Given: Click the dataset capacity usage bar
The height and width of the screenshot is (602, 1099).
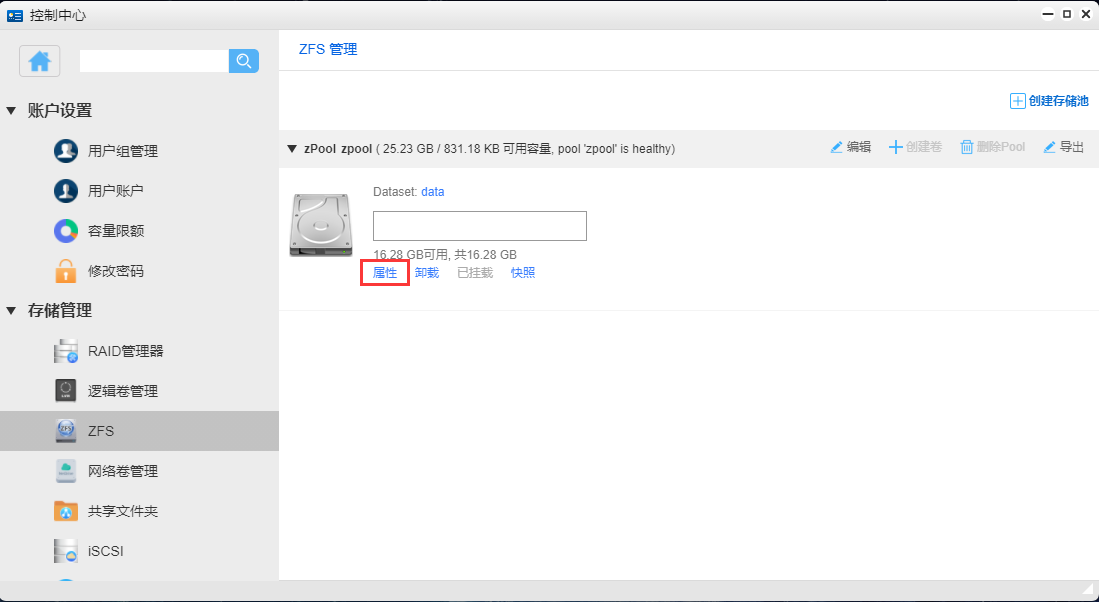Looking at the screenshot, I should click(479, 226).
